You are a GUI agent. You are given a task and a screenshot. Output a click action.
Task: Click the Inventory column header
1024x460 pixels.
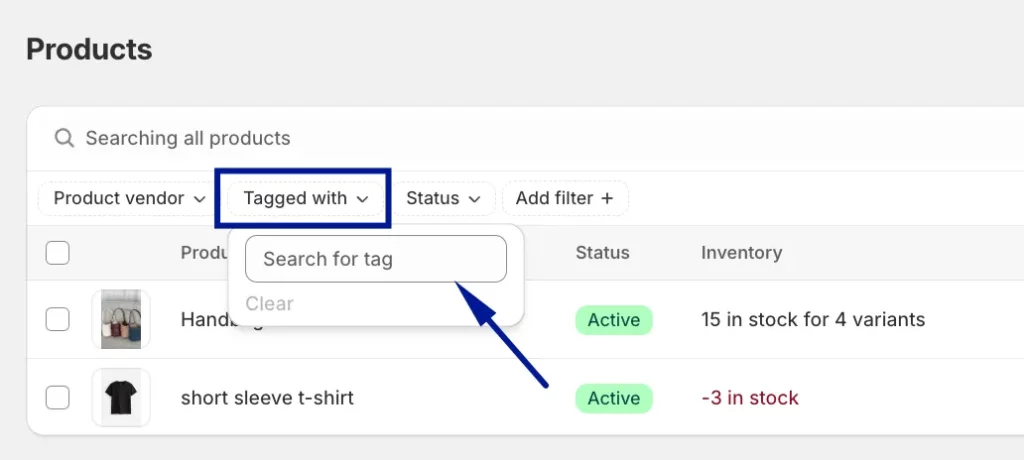coord(741,253)
